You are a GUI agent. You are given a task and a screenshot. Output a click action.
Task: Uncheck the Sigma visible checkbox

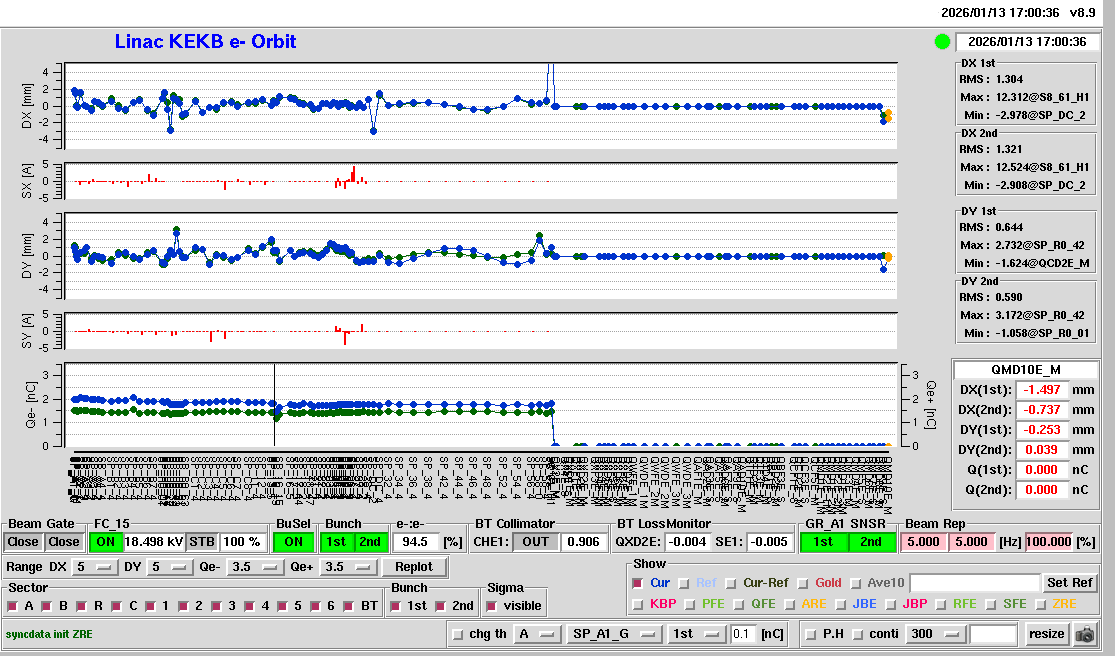pos(491,606)
